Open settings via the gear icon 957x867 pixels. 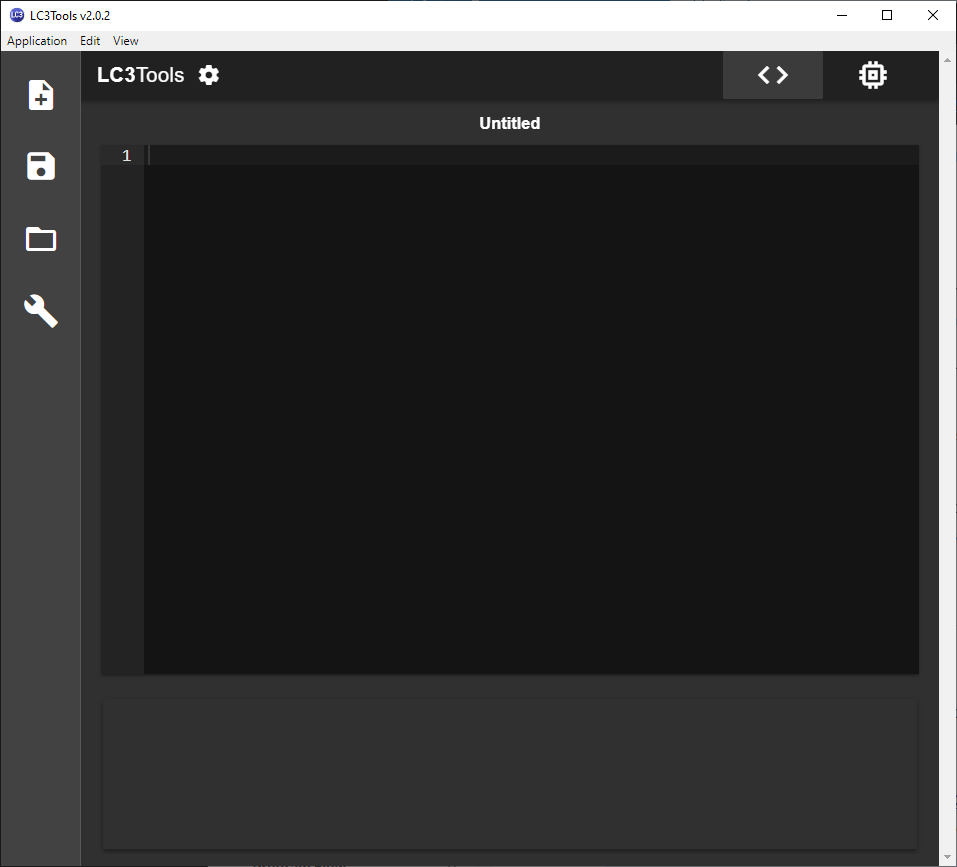tap(209, 75)
